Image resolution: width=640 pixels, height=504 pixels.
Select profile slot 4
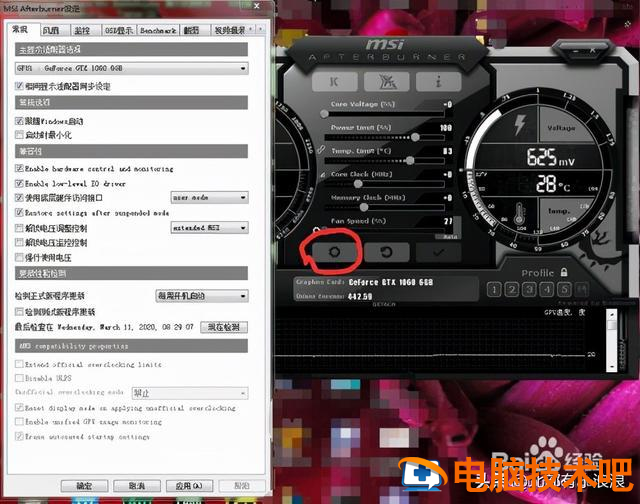[547, 290]
